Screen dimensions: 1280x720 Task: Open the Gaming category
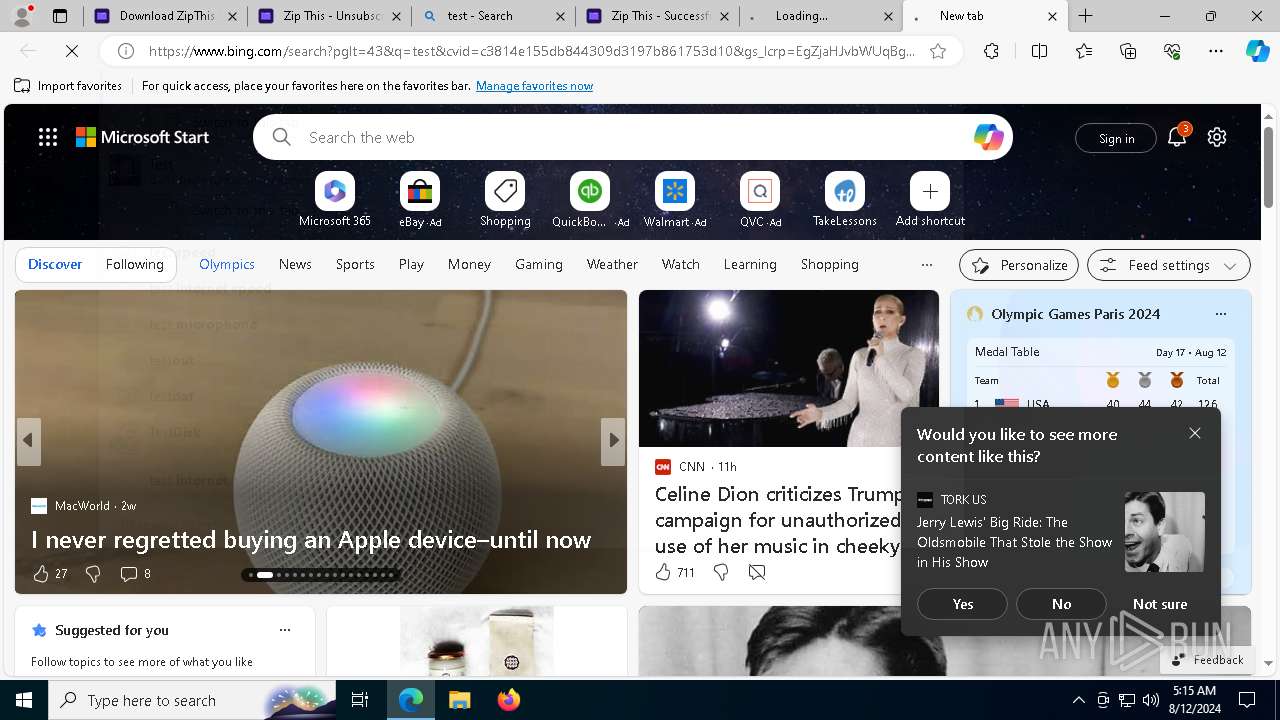(539, 264)
